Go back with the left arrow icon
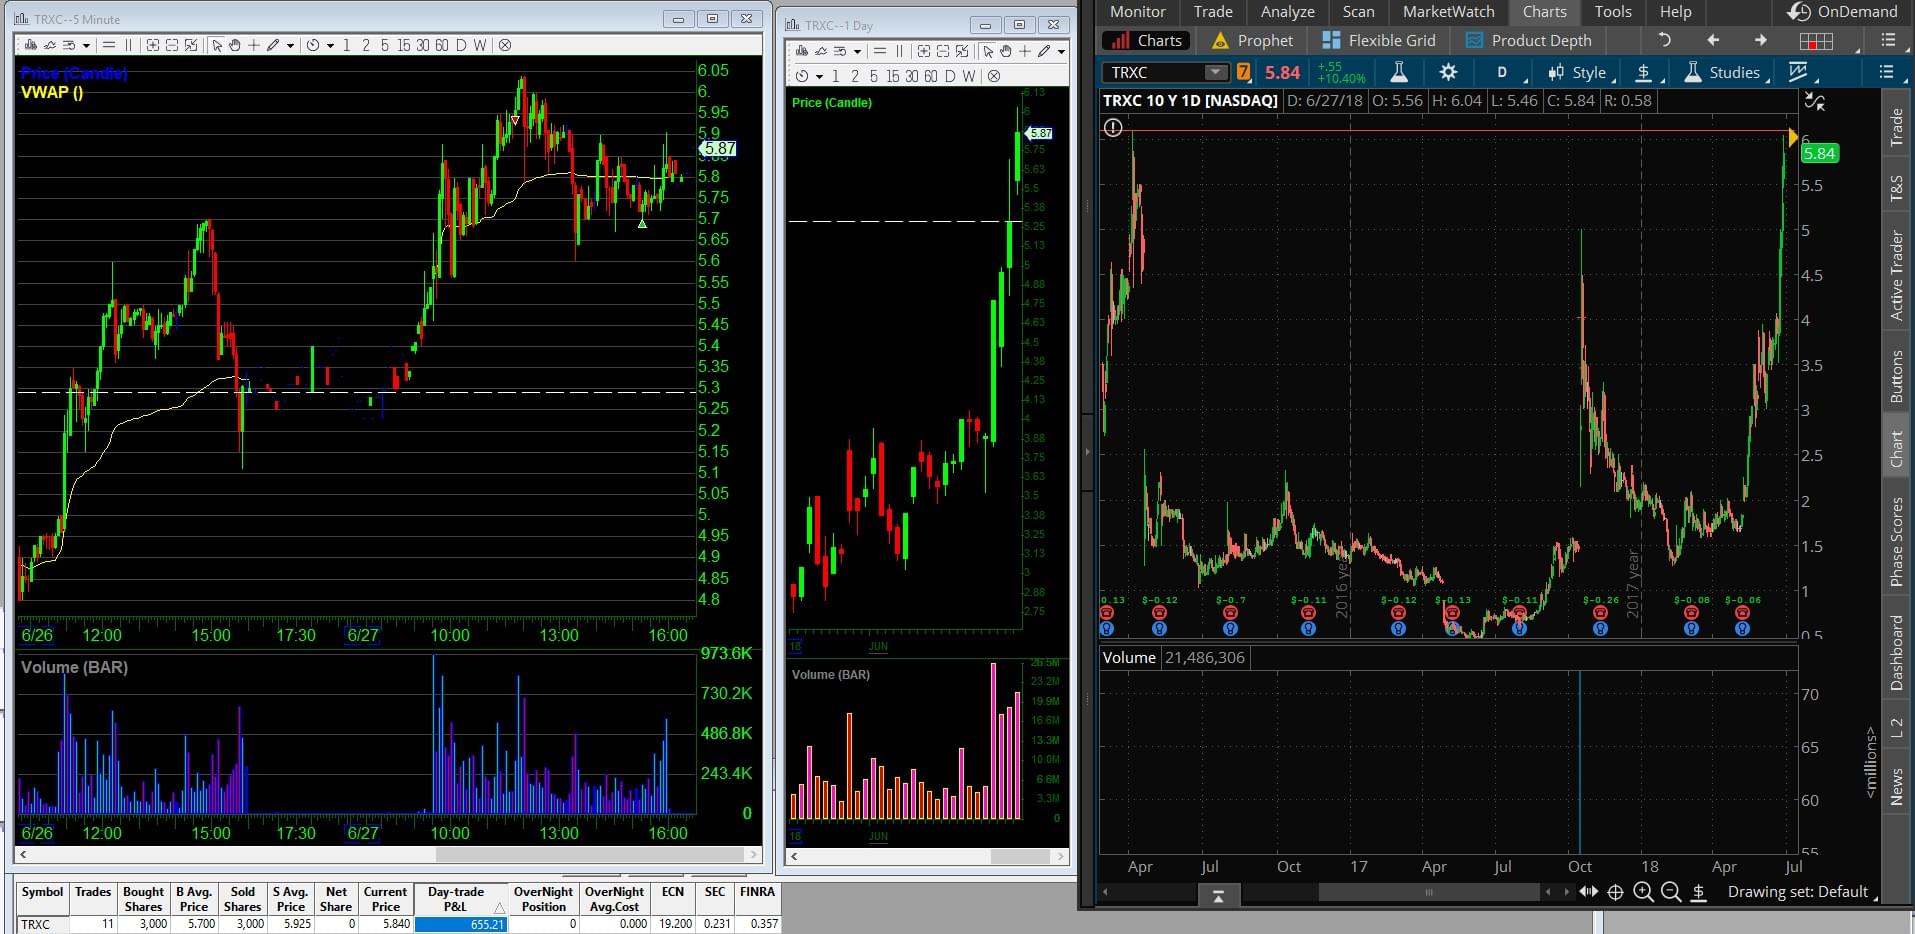This screenshot has height=934, width=1915. tap(1713, 40)
